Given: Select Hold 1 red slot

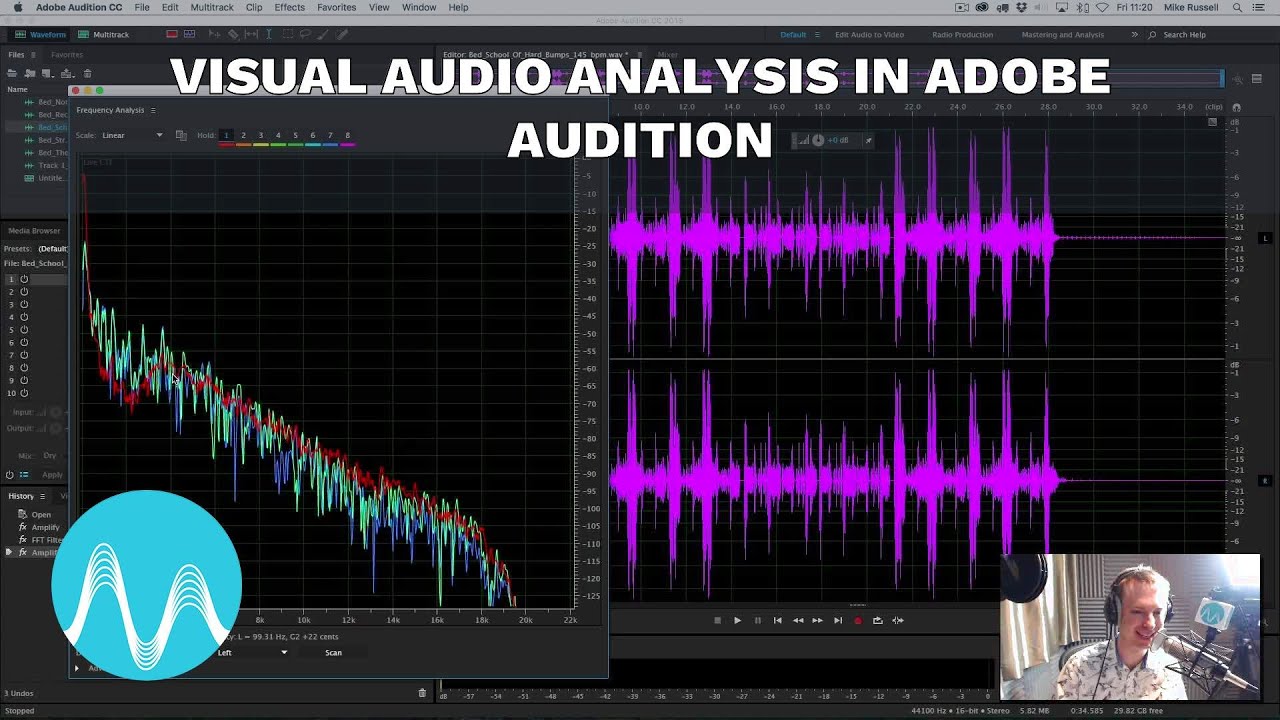Looking at the screenshot, I should tap(226, 135).
